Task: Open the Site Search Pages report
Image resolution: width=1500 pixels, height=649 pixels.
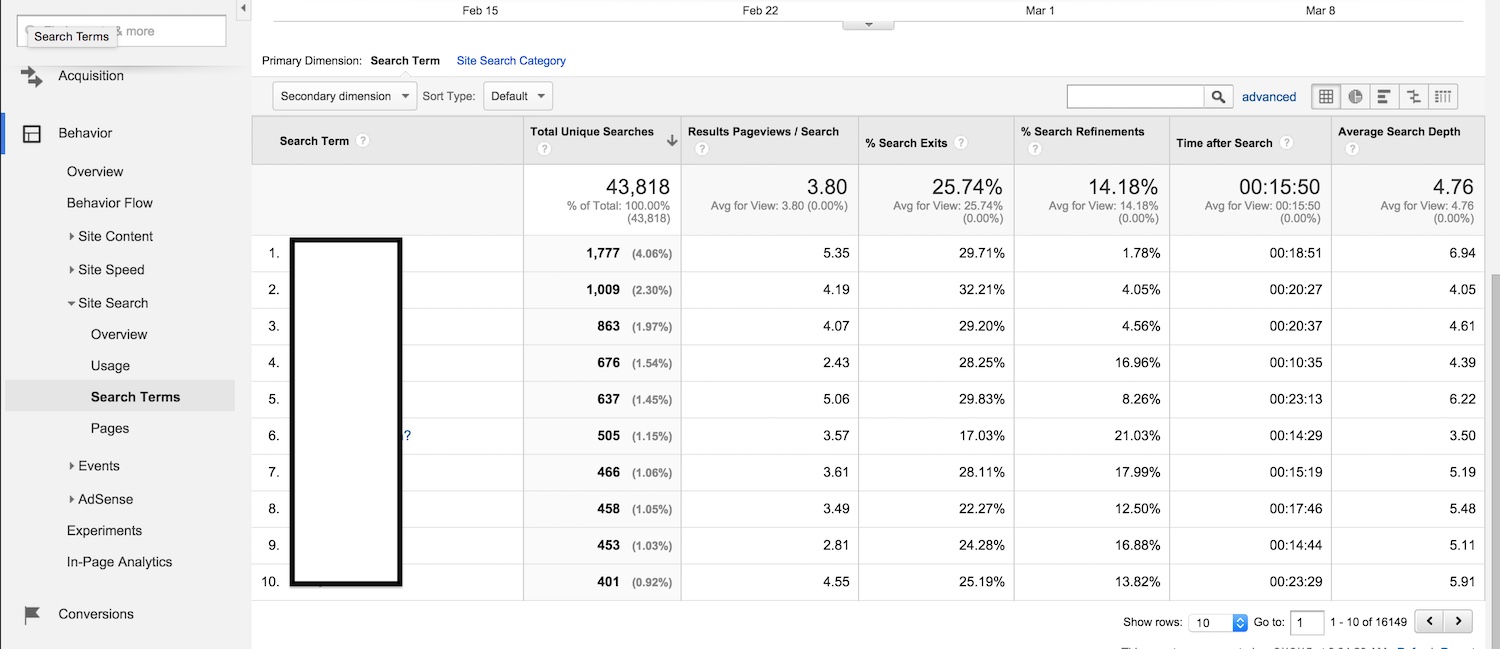Action: 110,428
